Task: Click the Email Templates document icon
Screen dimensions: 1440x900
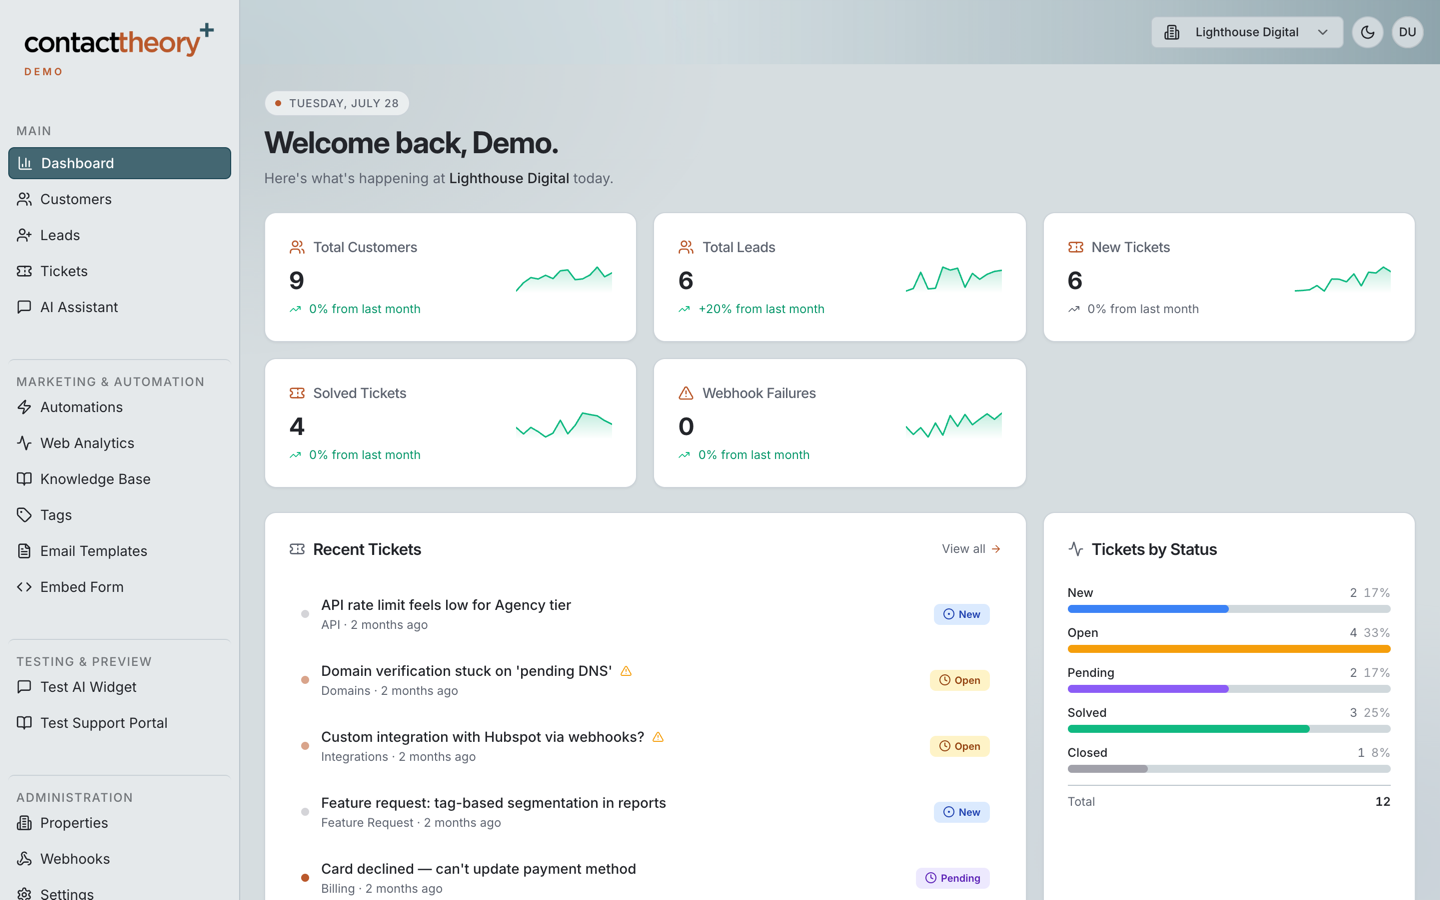Action: point(24,551)
